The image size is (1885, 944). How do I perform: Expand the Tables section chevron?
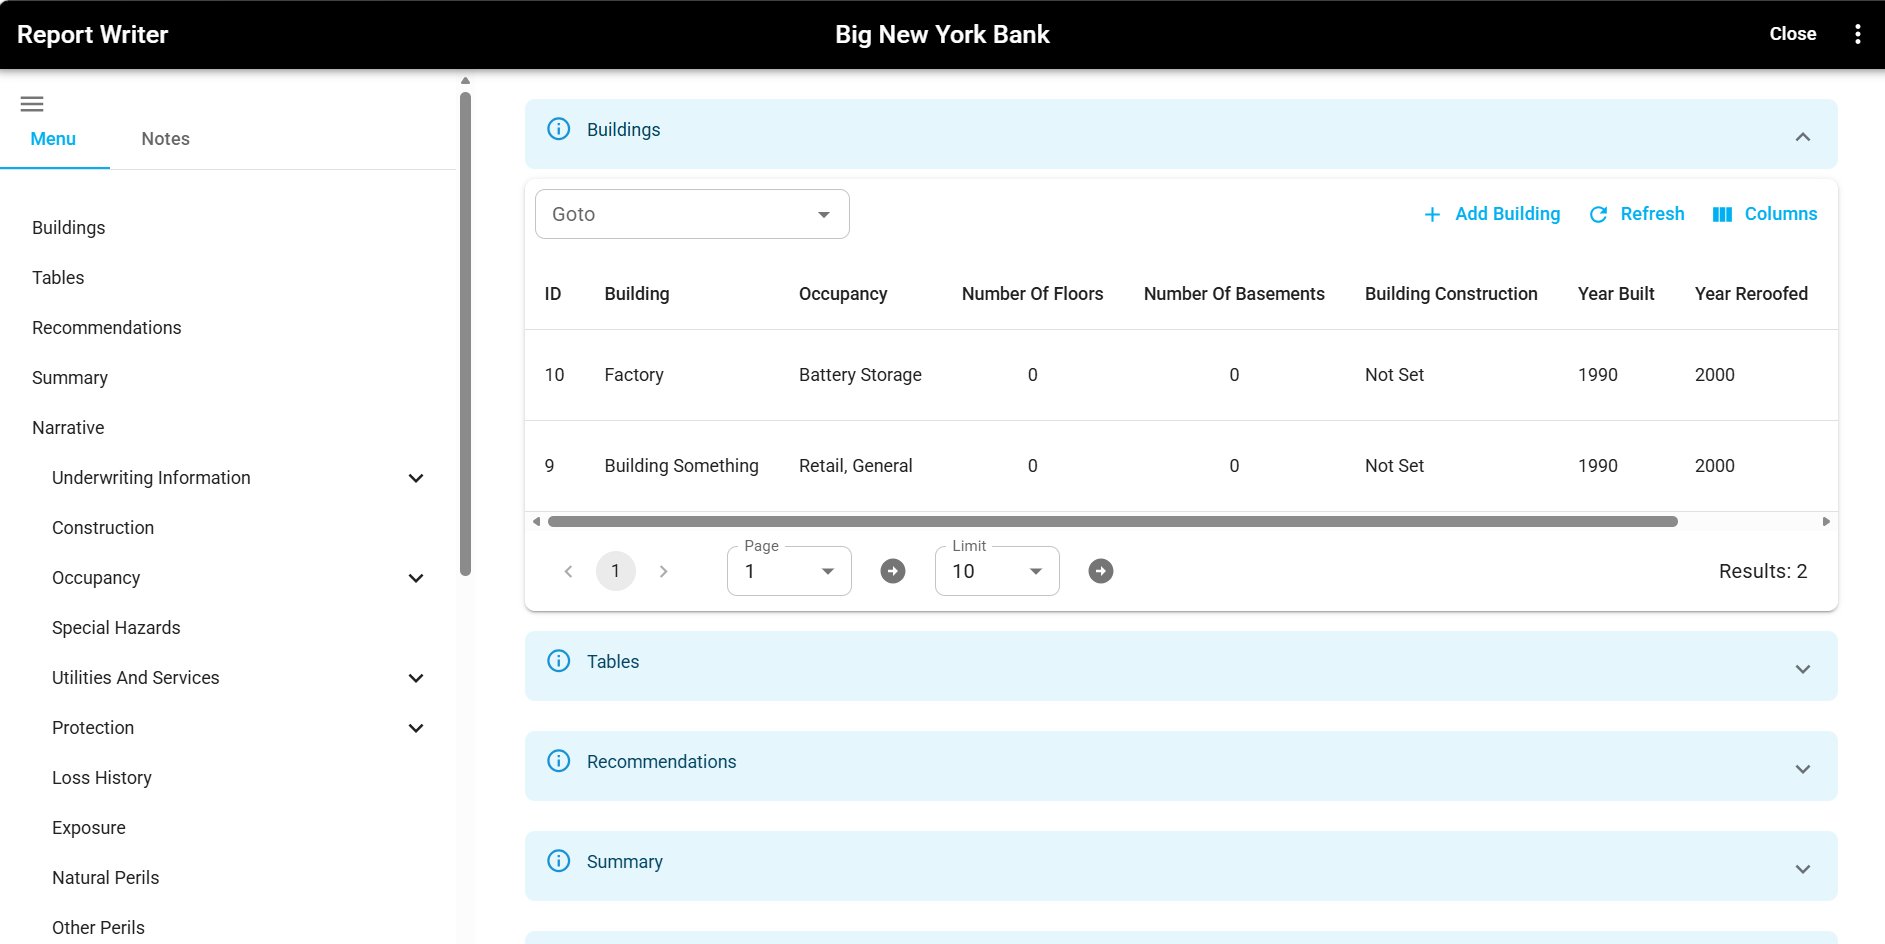pos(1803,669)
